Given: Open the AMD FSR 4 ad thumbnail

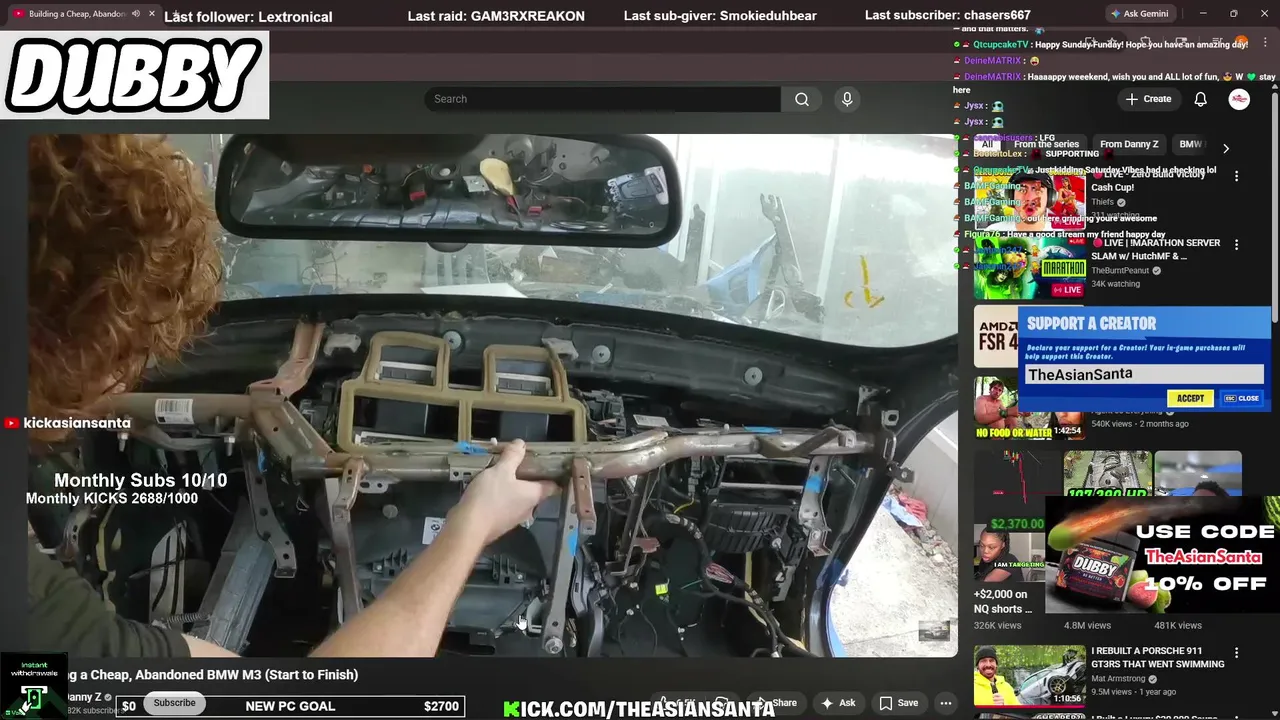Looking at the screenshot, I should click(996, 336).
